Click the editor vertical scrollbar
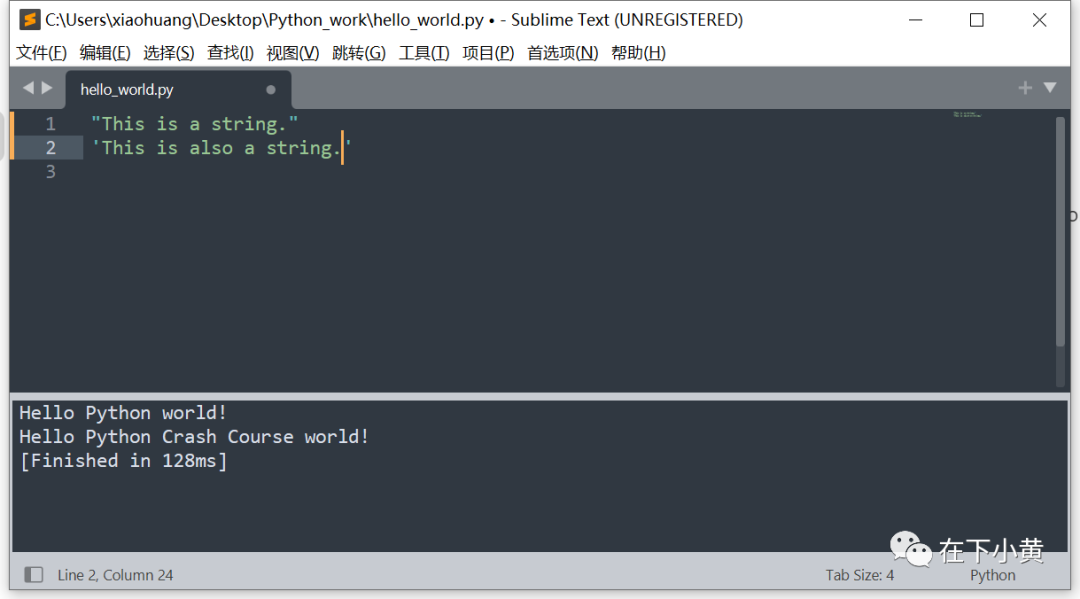This screenshot has height=599, width=1080. 1061,231
